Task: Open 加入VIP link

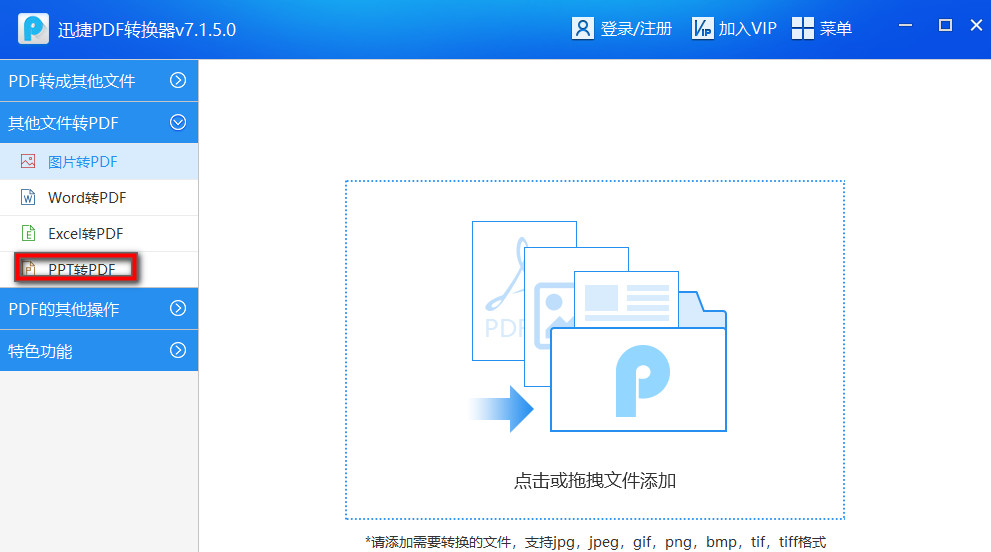Action: tap(747, 28)
